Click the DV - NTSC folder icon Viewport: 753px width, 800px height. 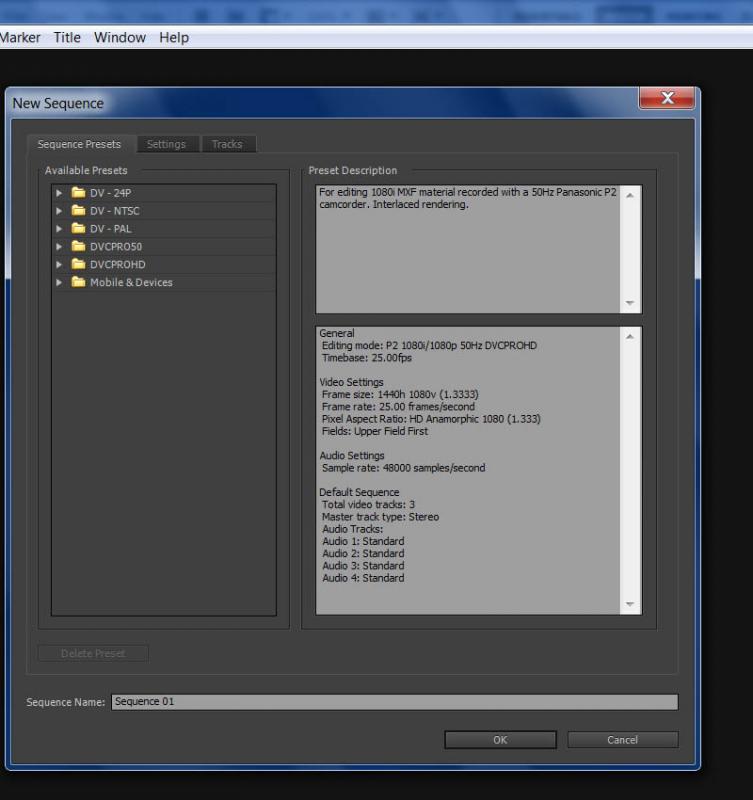coord(78,210)
